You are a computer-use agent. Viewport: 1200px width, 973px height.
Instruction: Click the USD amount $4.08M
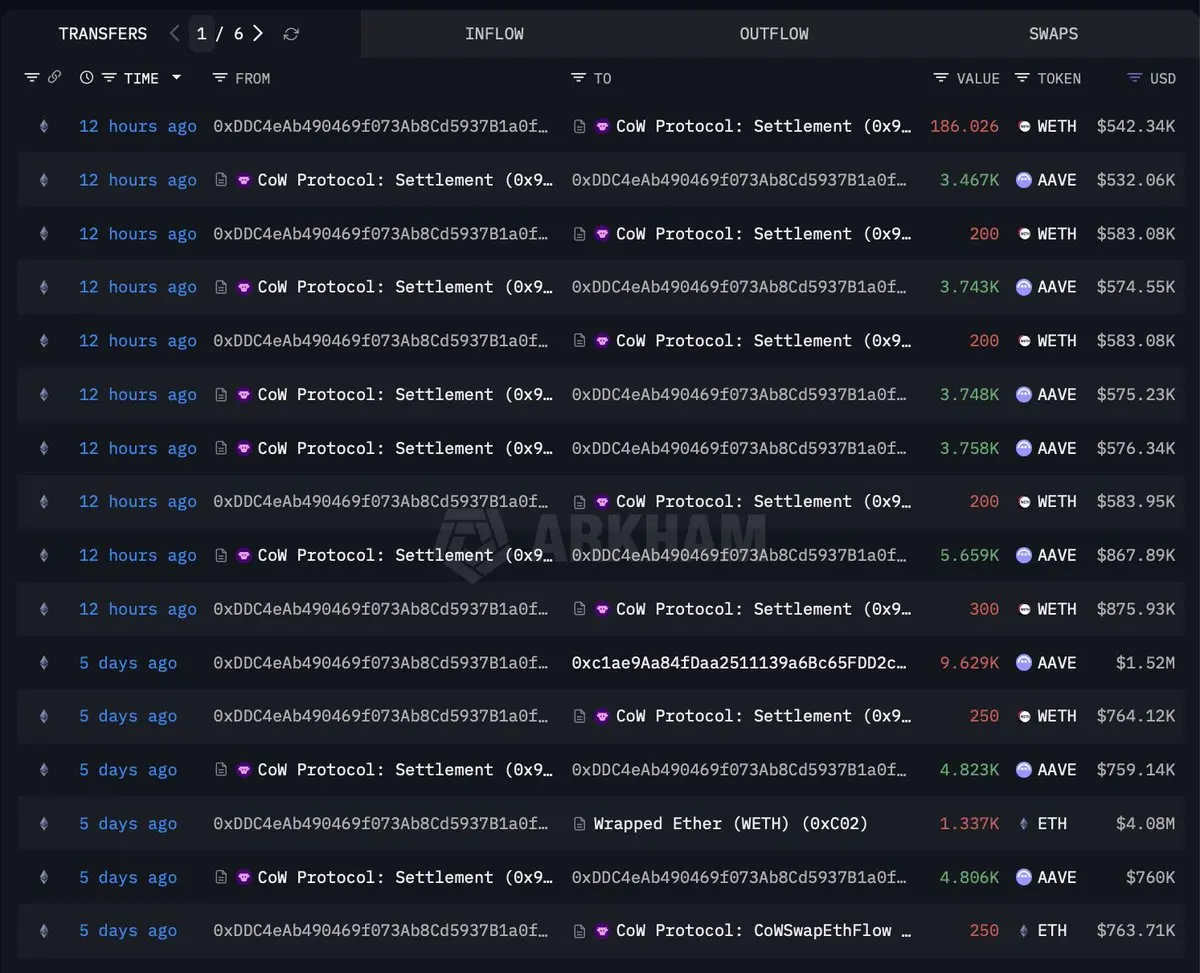[x=1145, y=824]
